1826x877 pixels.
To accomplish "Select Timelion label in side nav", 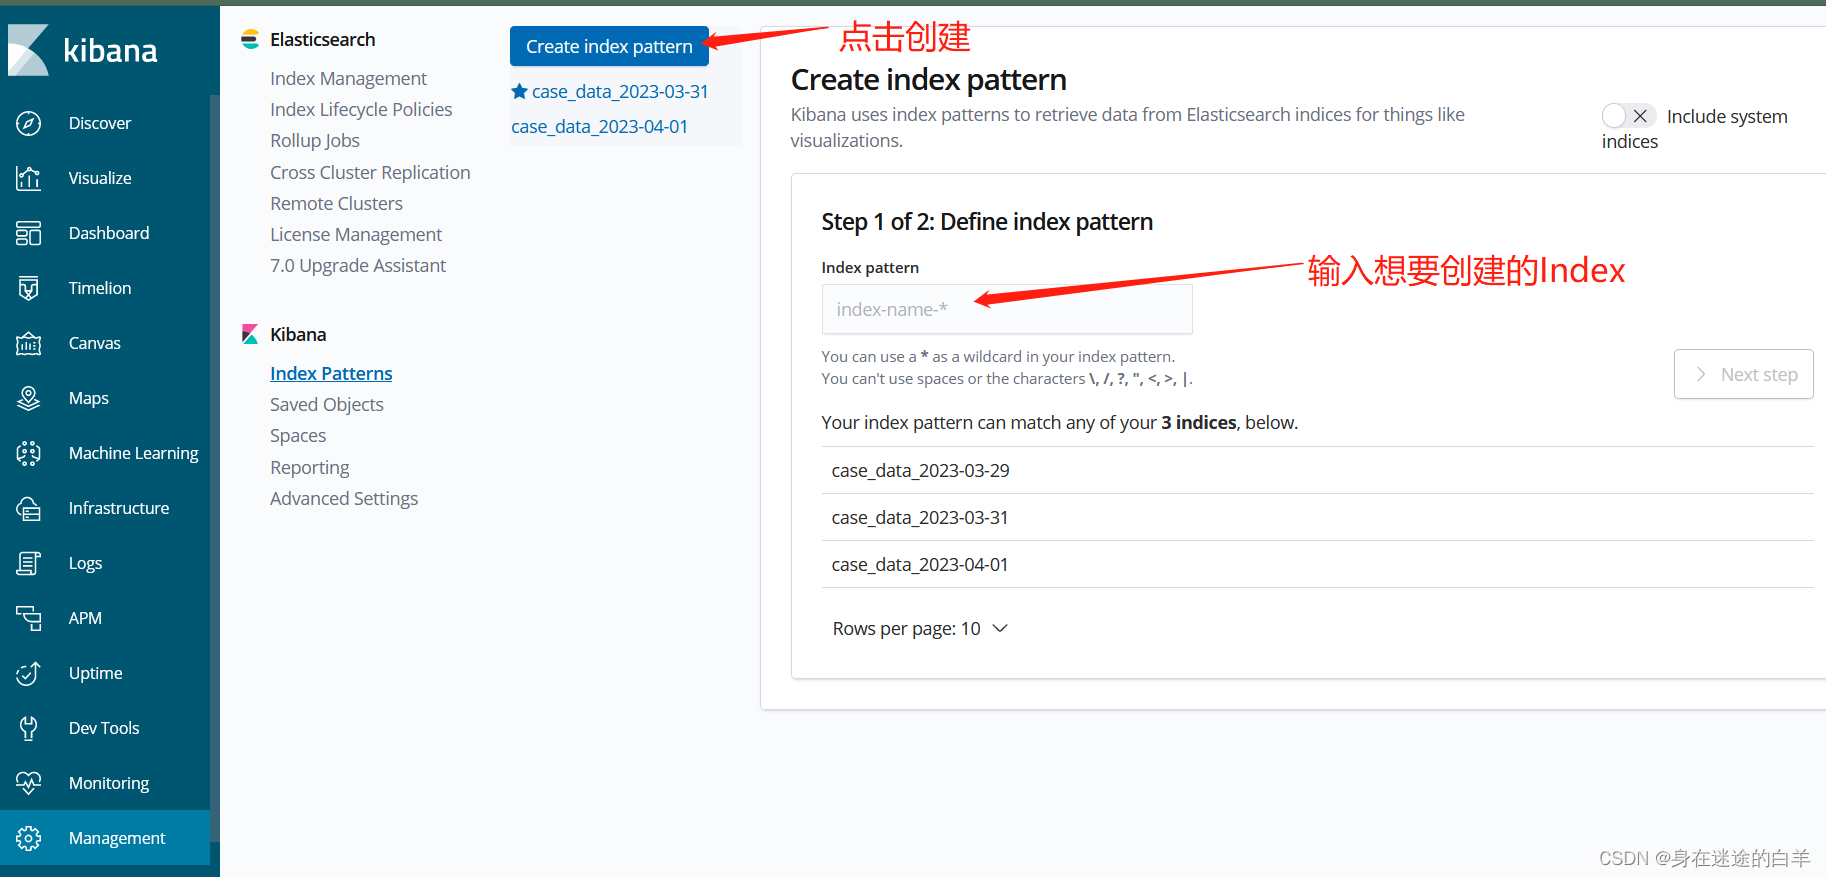I will pyautogui.click(x=100, y=288).
